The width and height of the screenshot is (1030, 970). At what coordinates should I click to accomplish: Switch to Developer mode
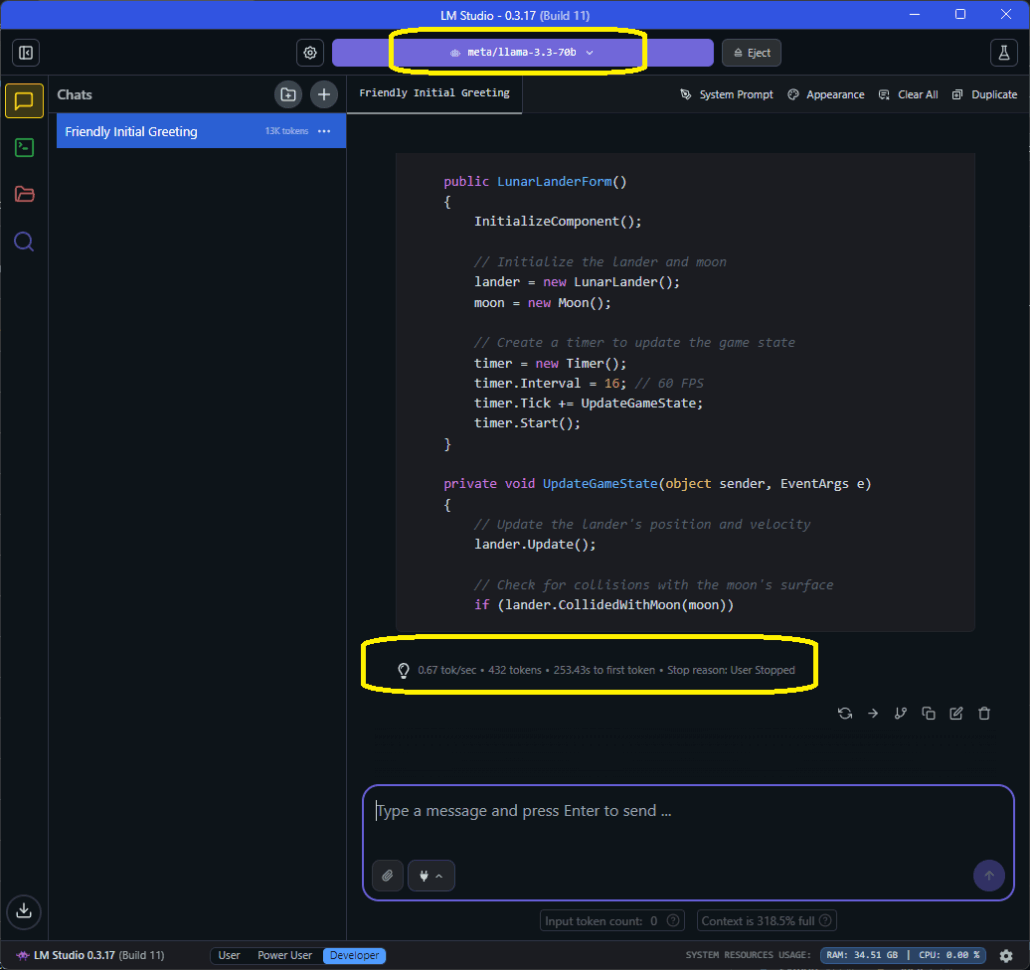coord(354,955)
